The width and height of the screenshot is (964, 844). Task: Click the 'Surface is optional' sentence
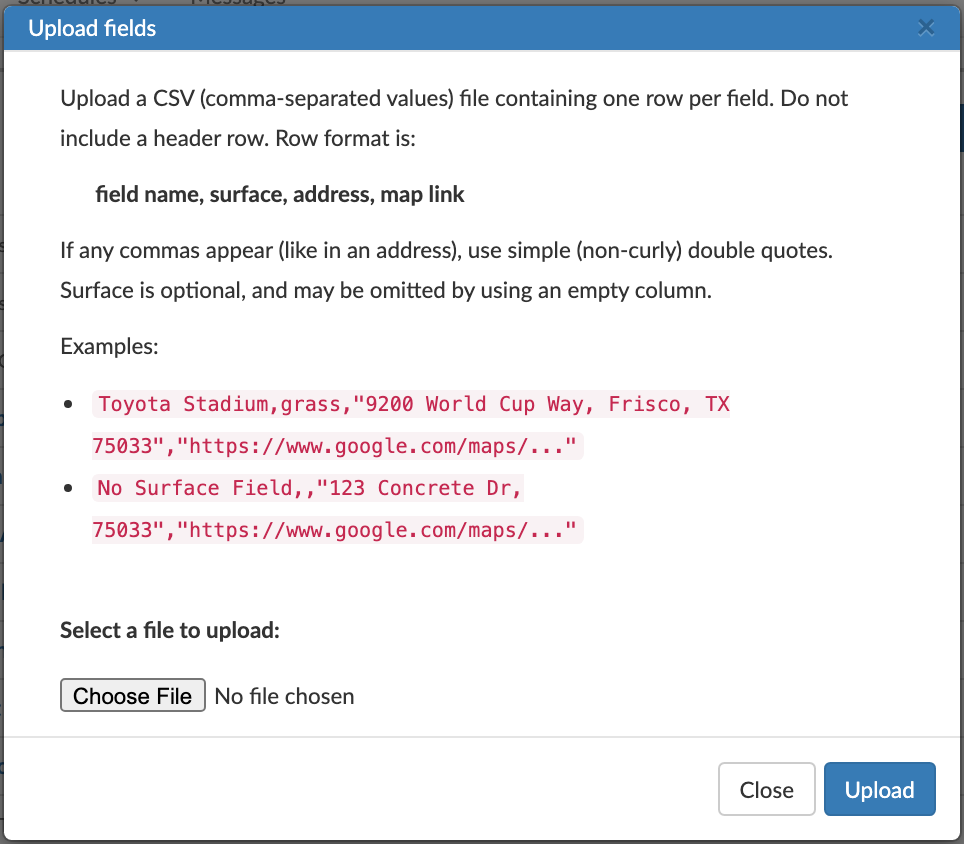[386, 290]
